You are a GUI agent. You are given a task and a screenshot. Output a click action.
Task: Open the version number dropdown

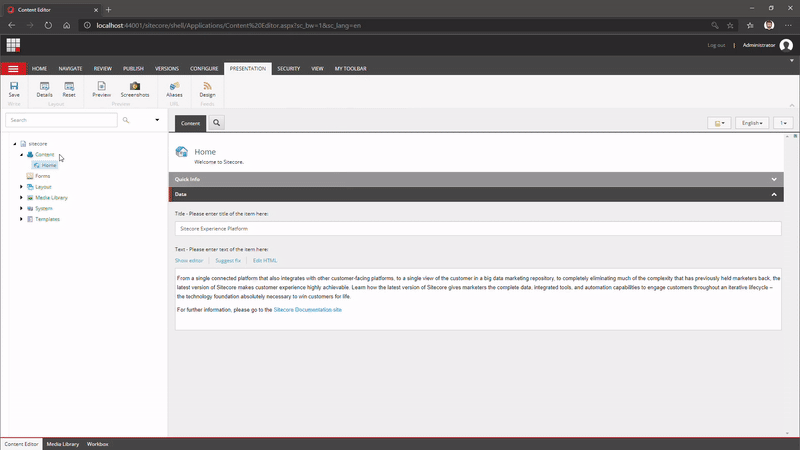pos(783,123)
